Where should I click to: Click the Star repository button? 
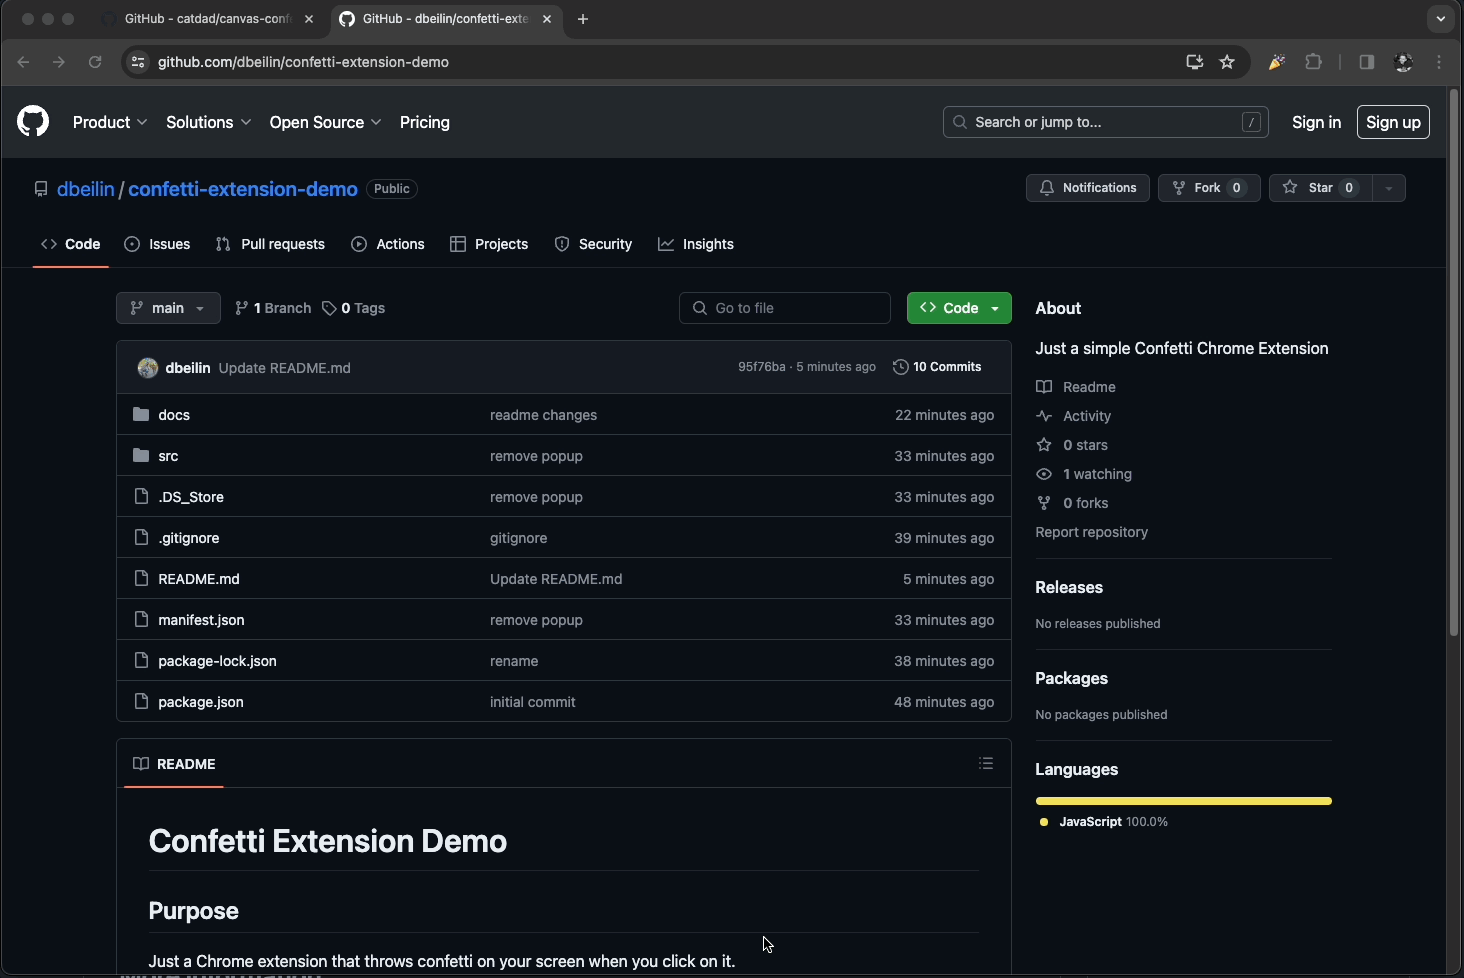coord(1320,188)
